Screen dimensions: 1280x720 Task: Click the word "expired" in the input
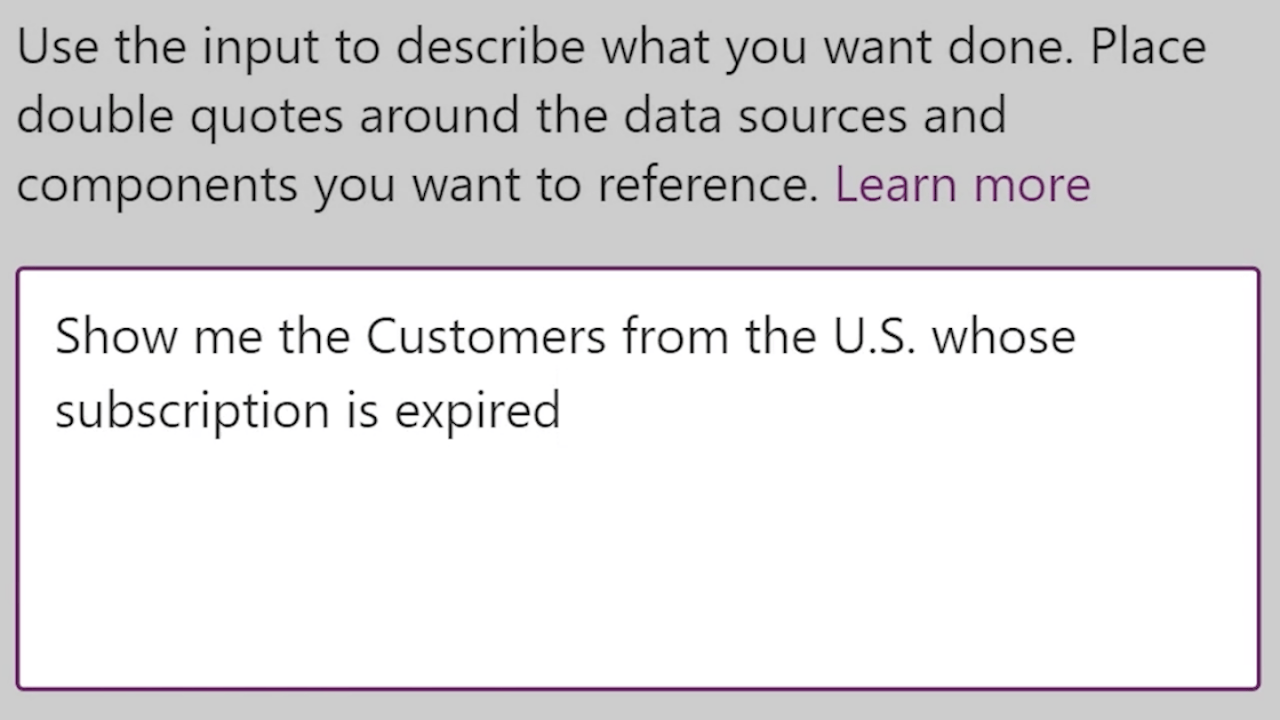click(x=477, y=410)
